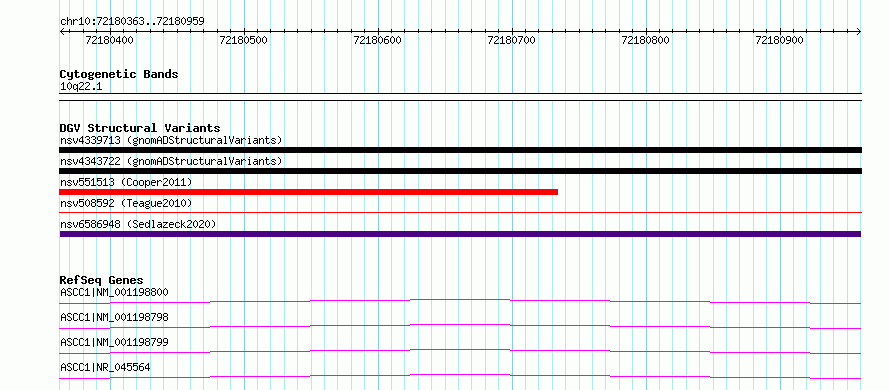This screenshot has height=390, width=890.
Task: Click the magenta gene line under NM_001198799
Action: pos(460,351)
